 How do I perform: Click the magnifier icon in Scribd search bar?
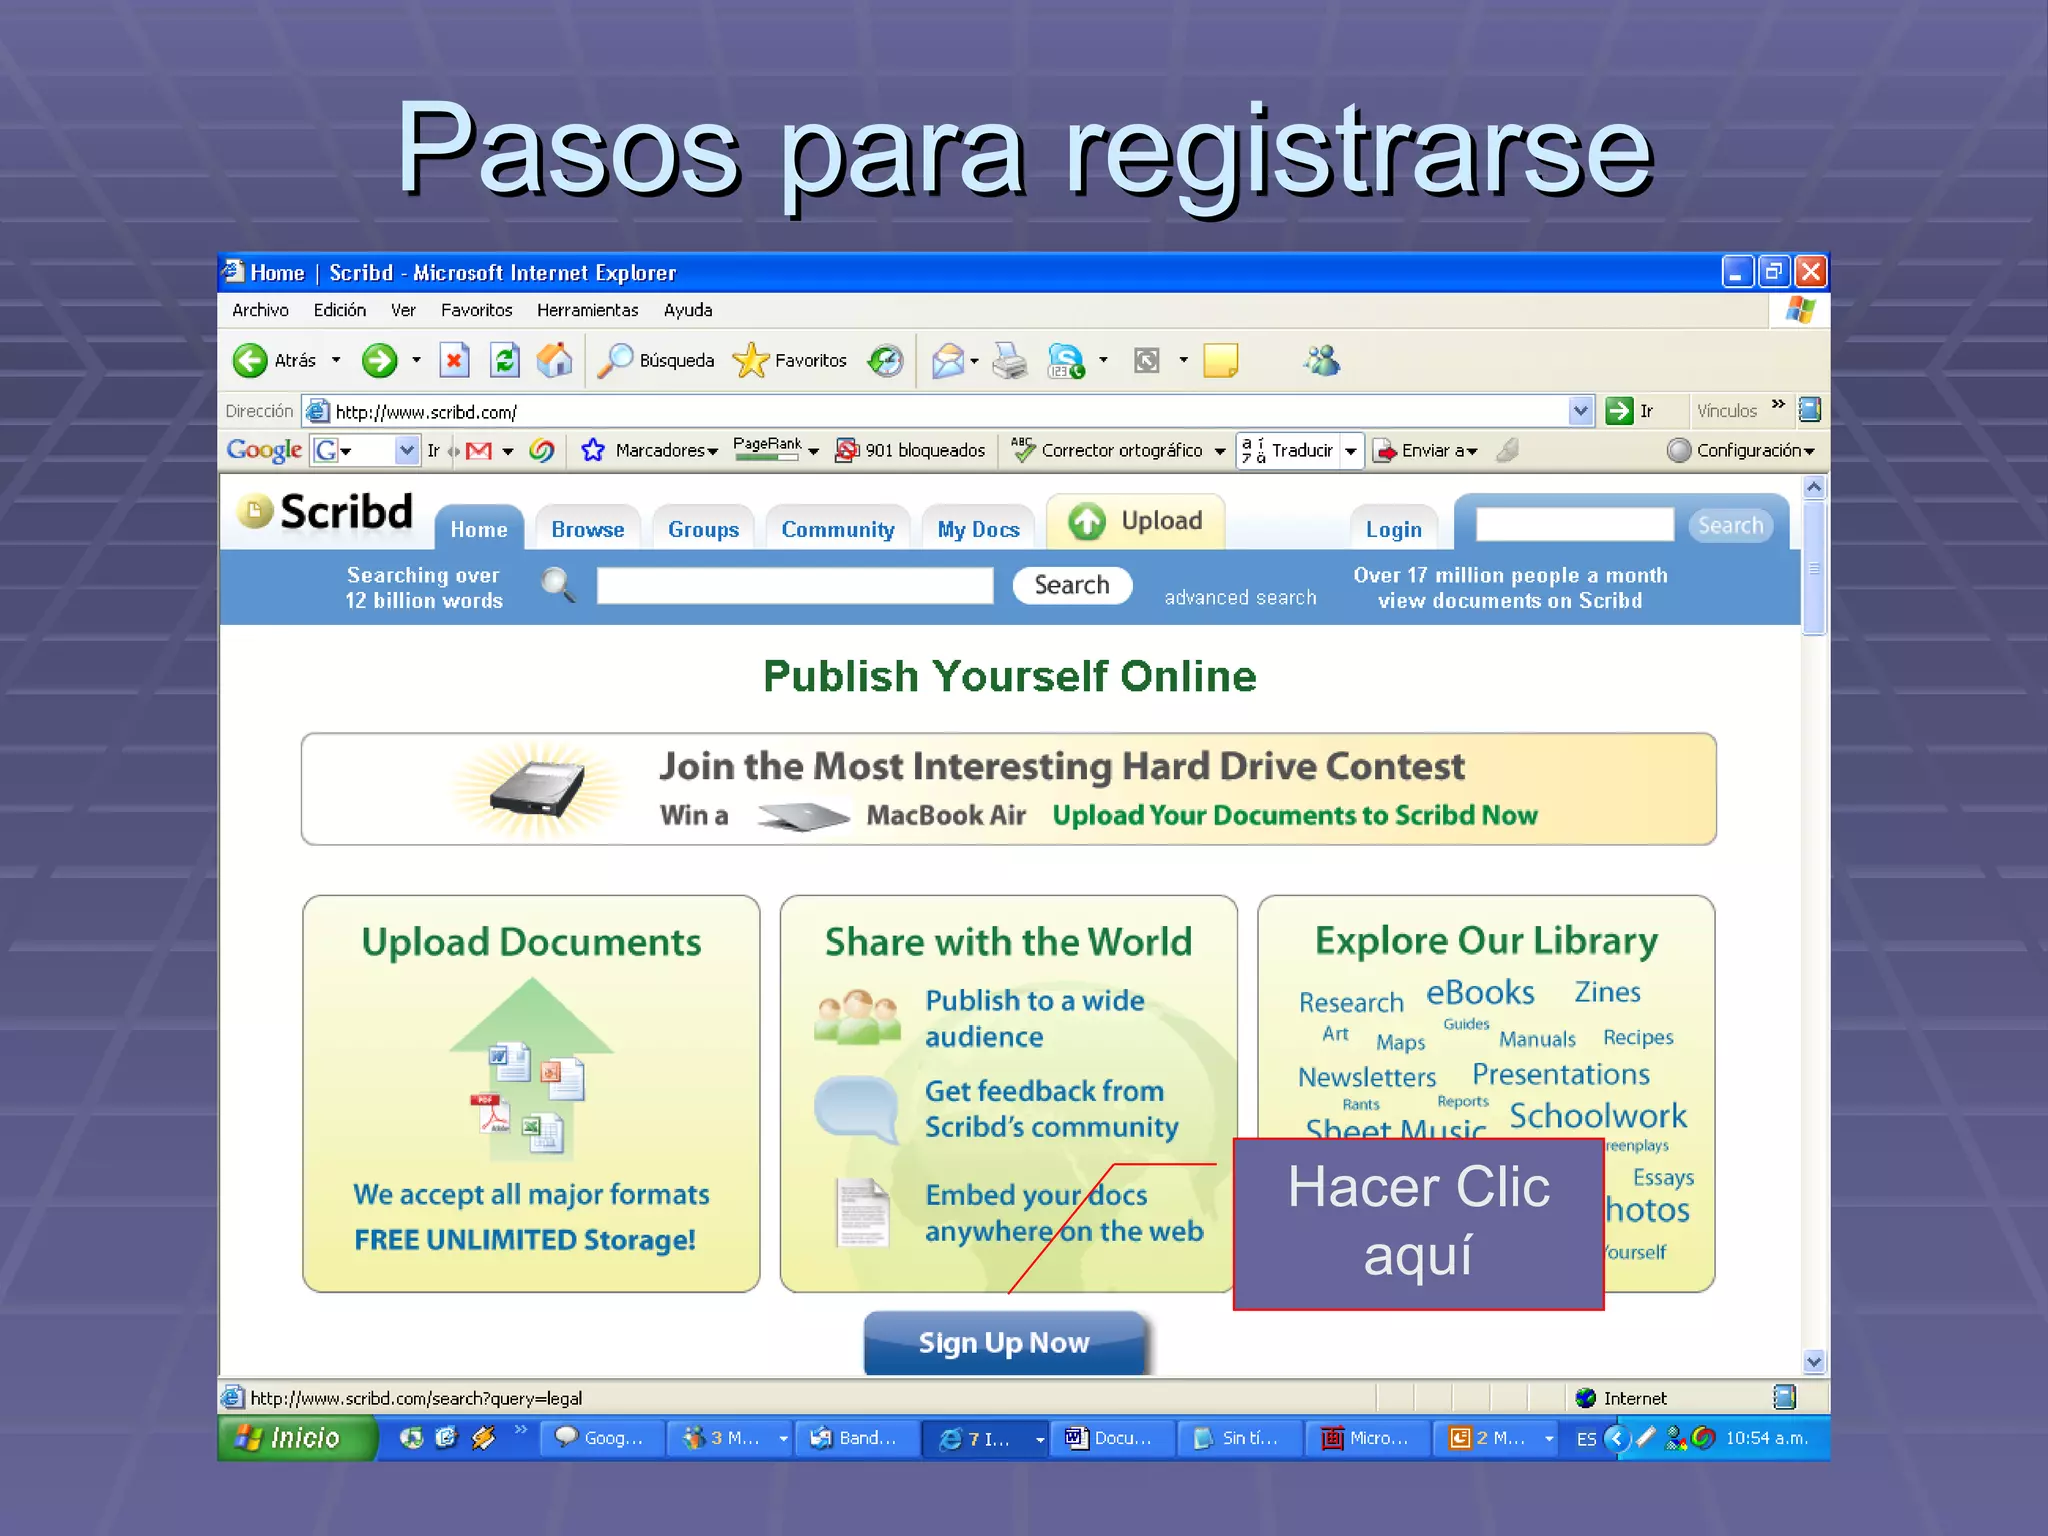(x=558, y=584)
